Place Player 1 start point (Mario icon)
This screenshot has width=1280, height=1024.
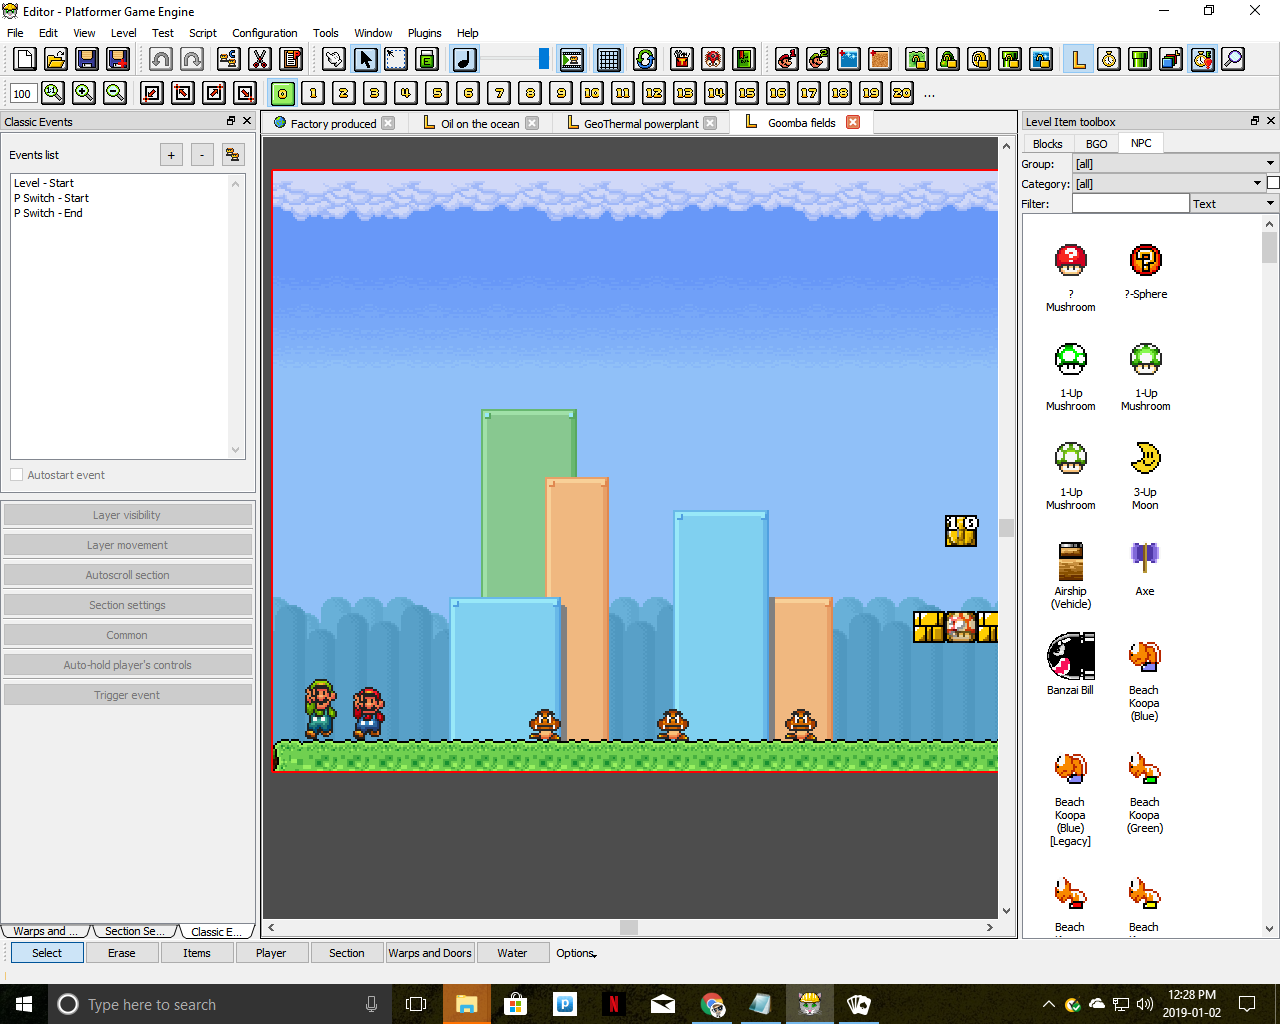pos(787,59)
